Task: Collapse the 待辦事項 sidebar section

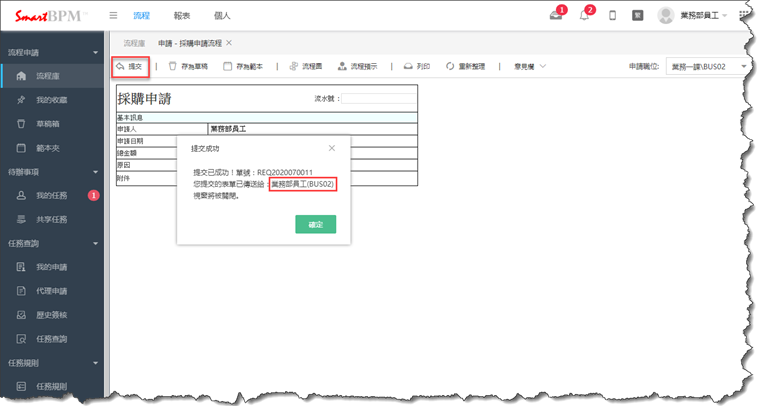Action: [95, 172]
